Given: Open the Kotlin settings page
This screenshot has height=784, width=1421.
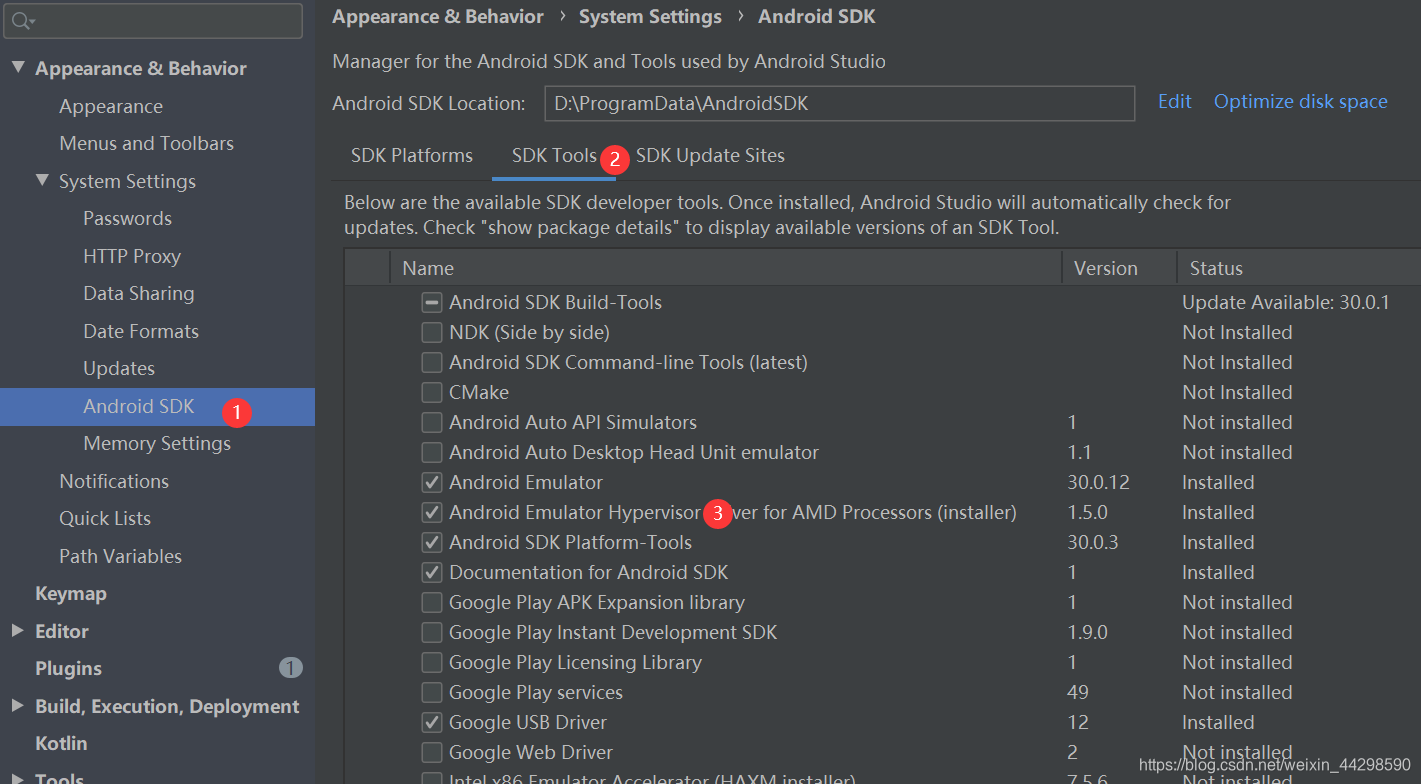Looking at the screenshot, I should click(x=61, y=743).
